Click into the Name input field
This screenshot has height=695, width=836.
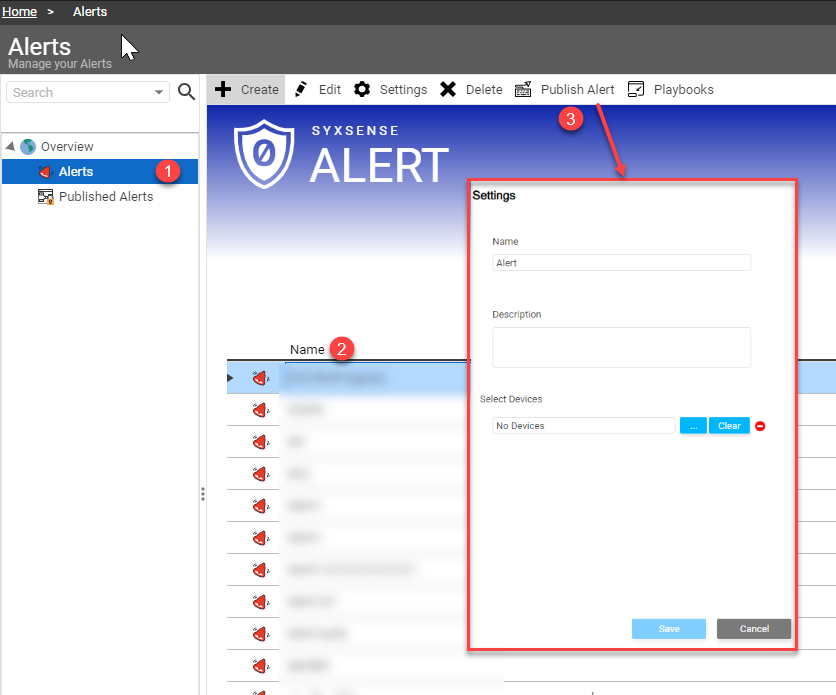pos(621,263)
